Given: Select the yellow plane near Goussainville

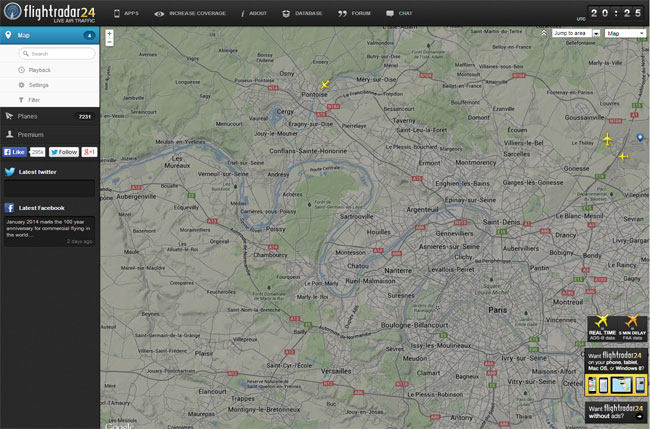Looking at the screenshot, I should point(607,139).
